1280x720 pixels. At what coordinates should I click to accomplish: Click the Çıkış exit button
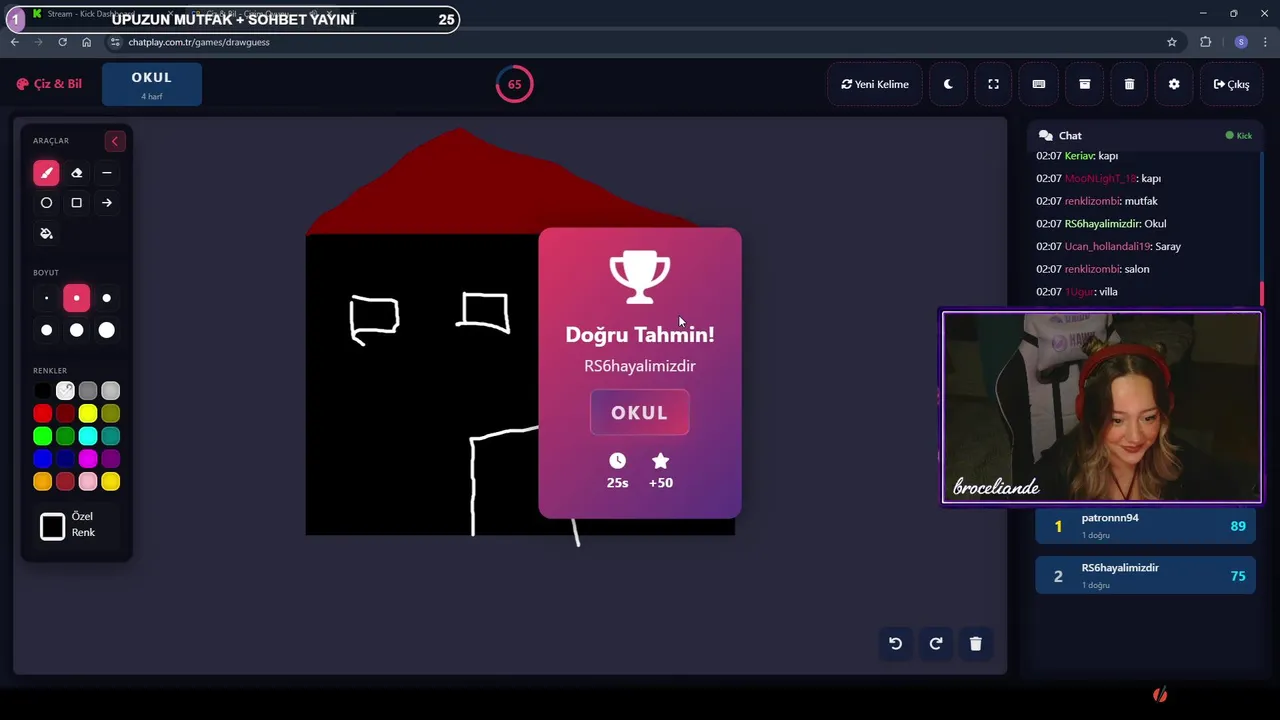[1231, 84]
